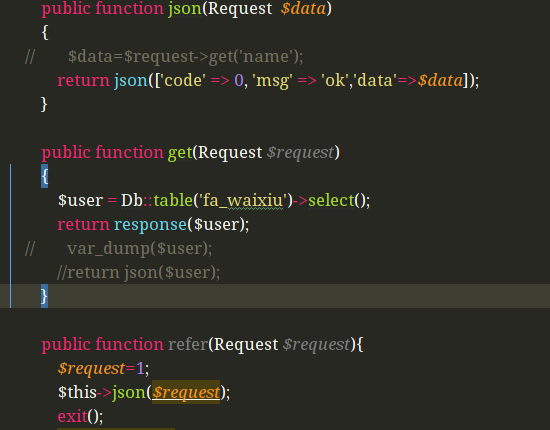Click the response function call
This screenshot has width=550, height=430.
click(x=150, y=225)
